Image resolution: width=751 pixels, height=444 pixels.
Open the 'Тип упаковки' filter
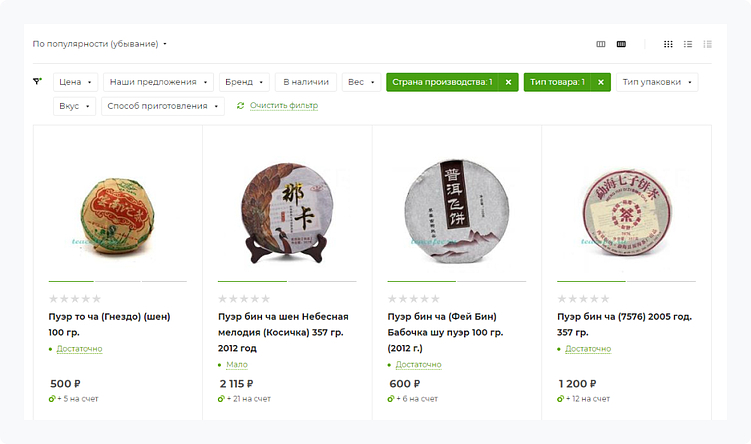click(x=656, y=82)
